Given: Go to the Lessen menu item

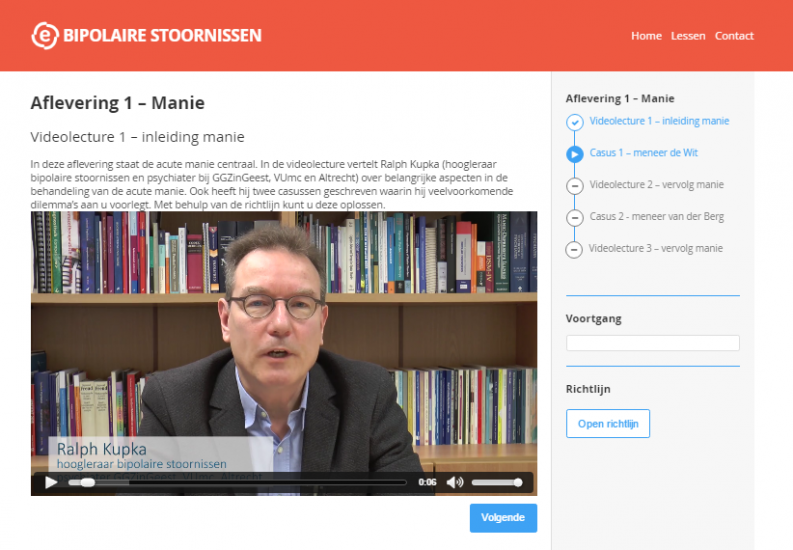Looking at the screenshot, I should [x=688, y=36].
